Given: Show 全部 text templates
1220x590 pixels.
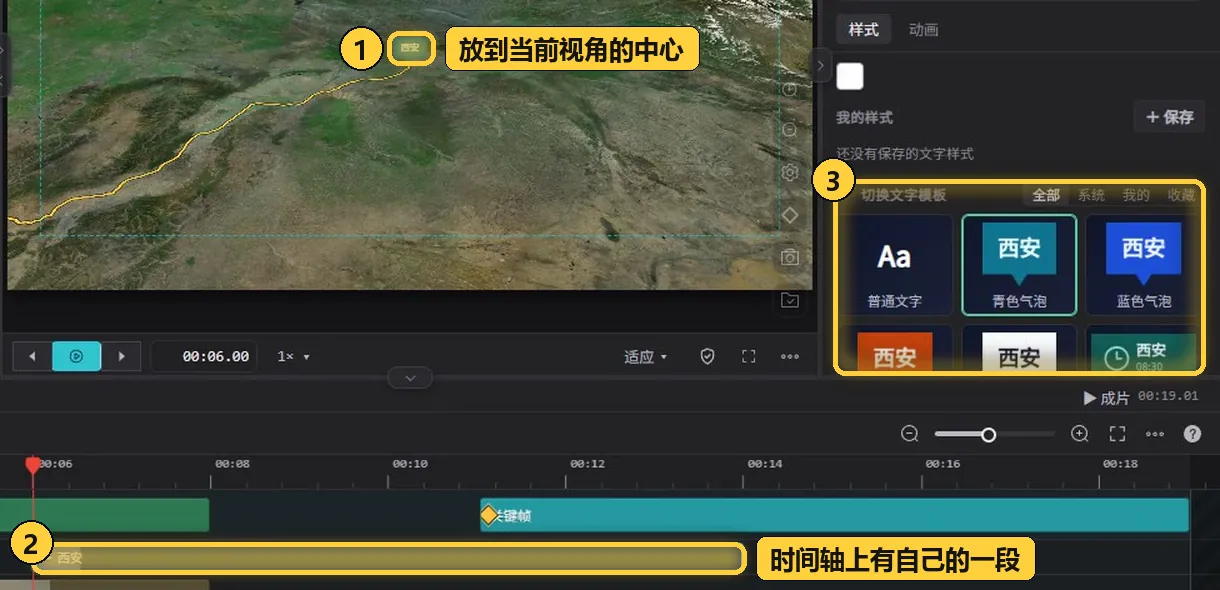Looking at the screenshot, I should 1046,195.
